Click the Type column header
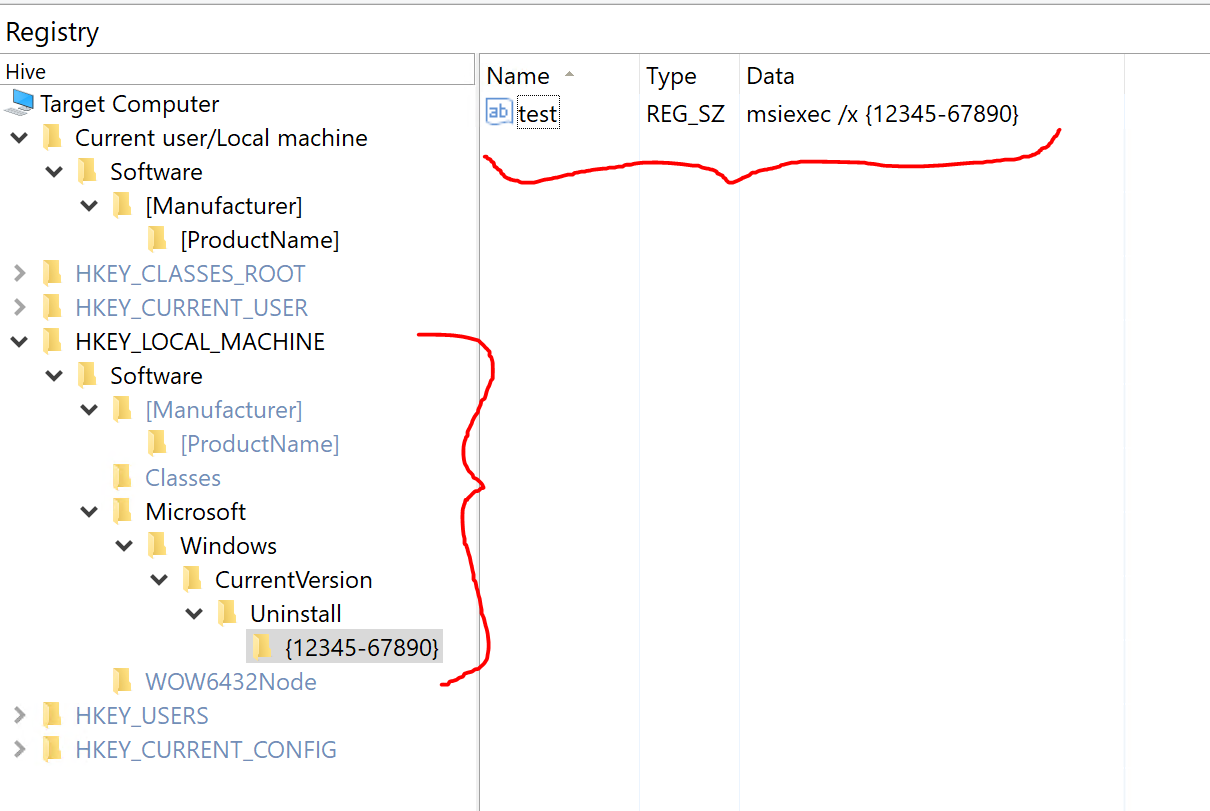This screenshot has height=811, width=1210. 670,76
